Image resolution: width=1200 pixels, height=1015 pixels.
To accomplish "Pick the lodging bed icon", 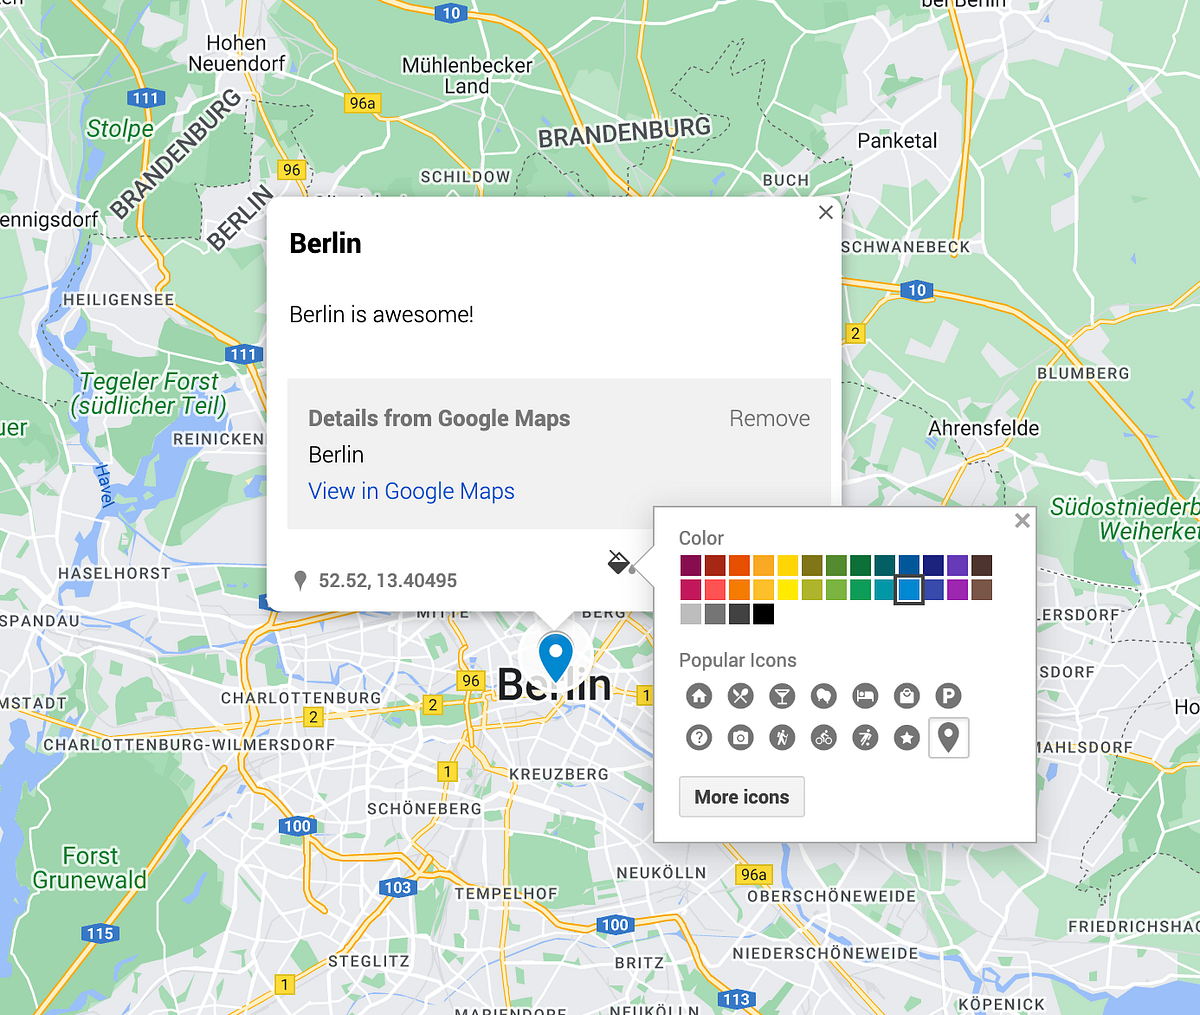I will click(865, 696).
